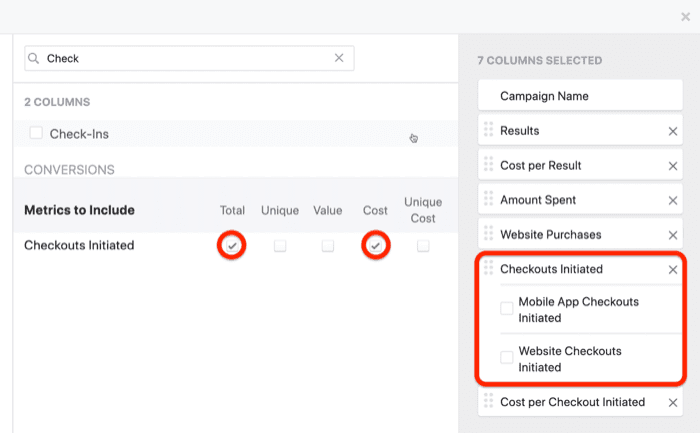This screenshot has height=433, width=700.
Task: Remove the Results column
Action: pyautogui.click(x=673, y=131)
